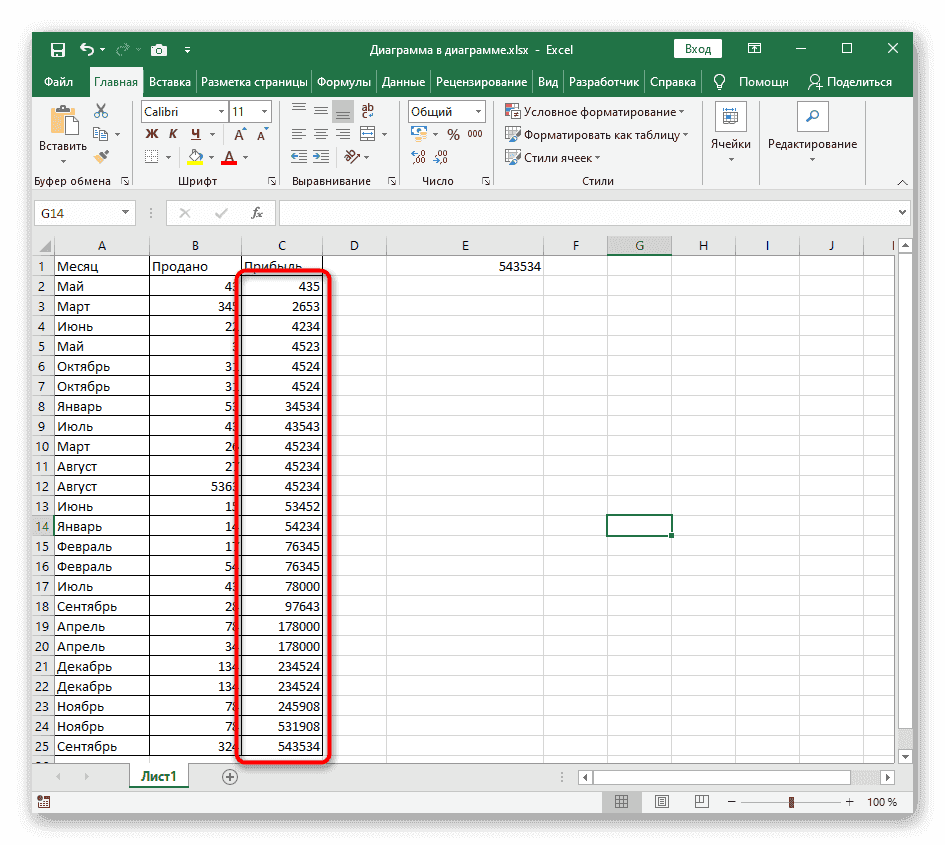The height and width of the screenshot is (845, 945).
Task: Select the Лист1 sheet tab
Action: click(158, 776)
